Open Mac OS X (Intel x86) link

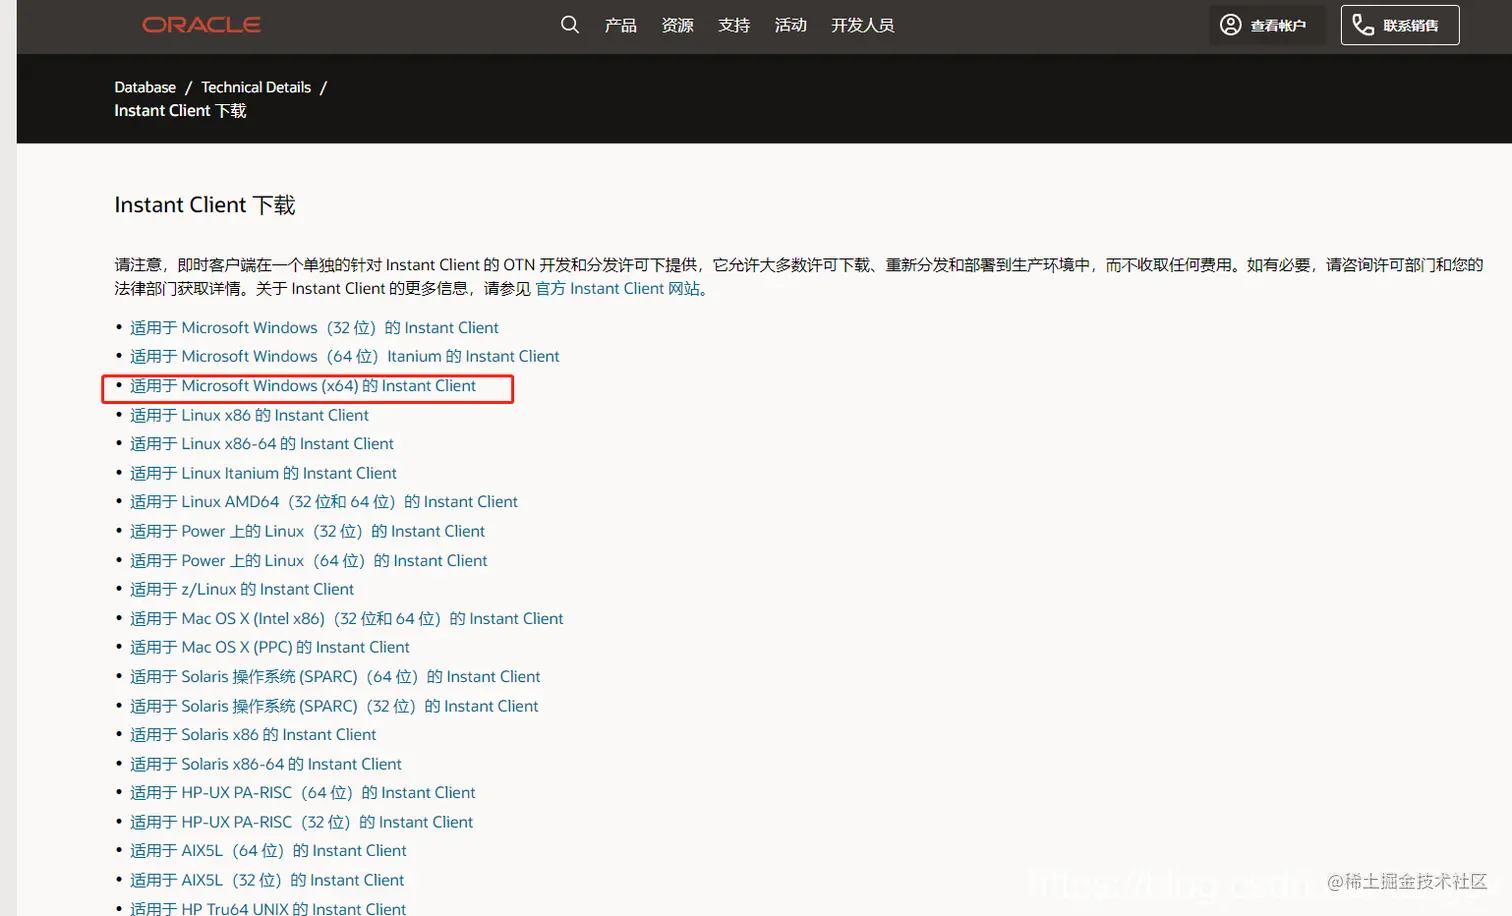coord(347,618)
